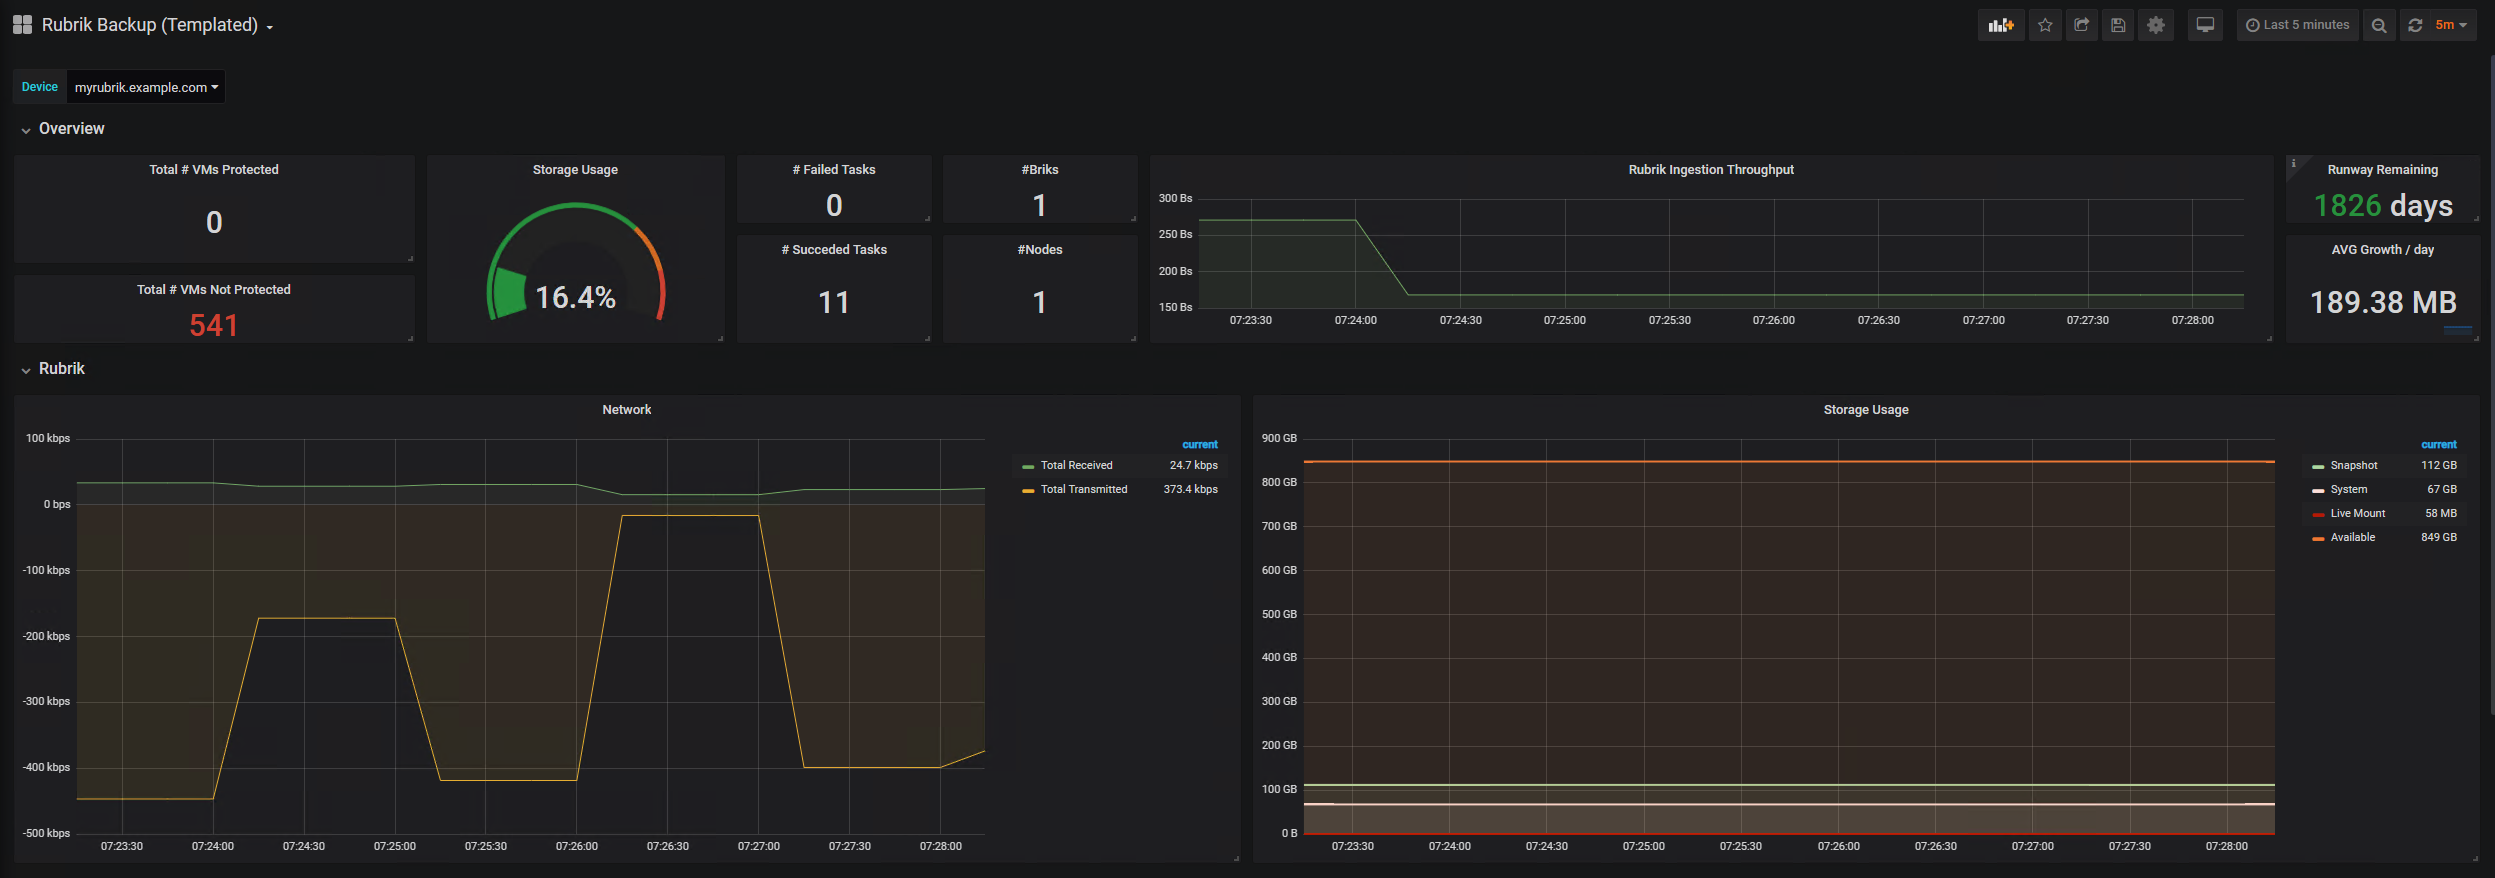Click the zoom out magnifier icon
2495x878 pixels.
[x=2379, y=25]
